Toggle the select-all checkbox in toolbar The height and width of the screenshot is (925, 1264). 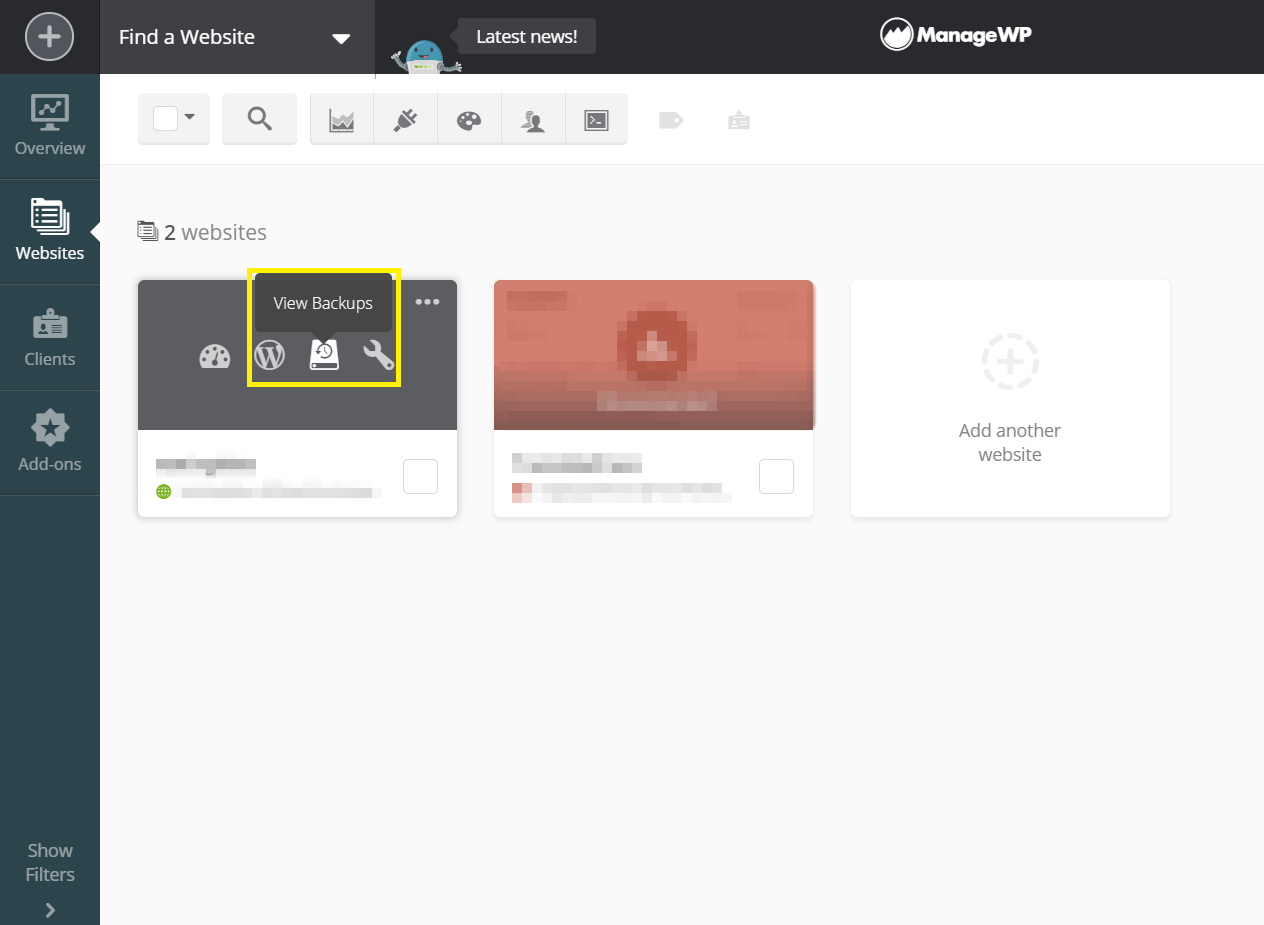click(x=165, y=118)
